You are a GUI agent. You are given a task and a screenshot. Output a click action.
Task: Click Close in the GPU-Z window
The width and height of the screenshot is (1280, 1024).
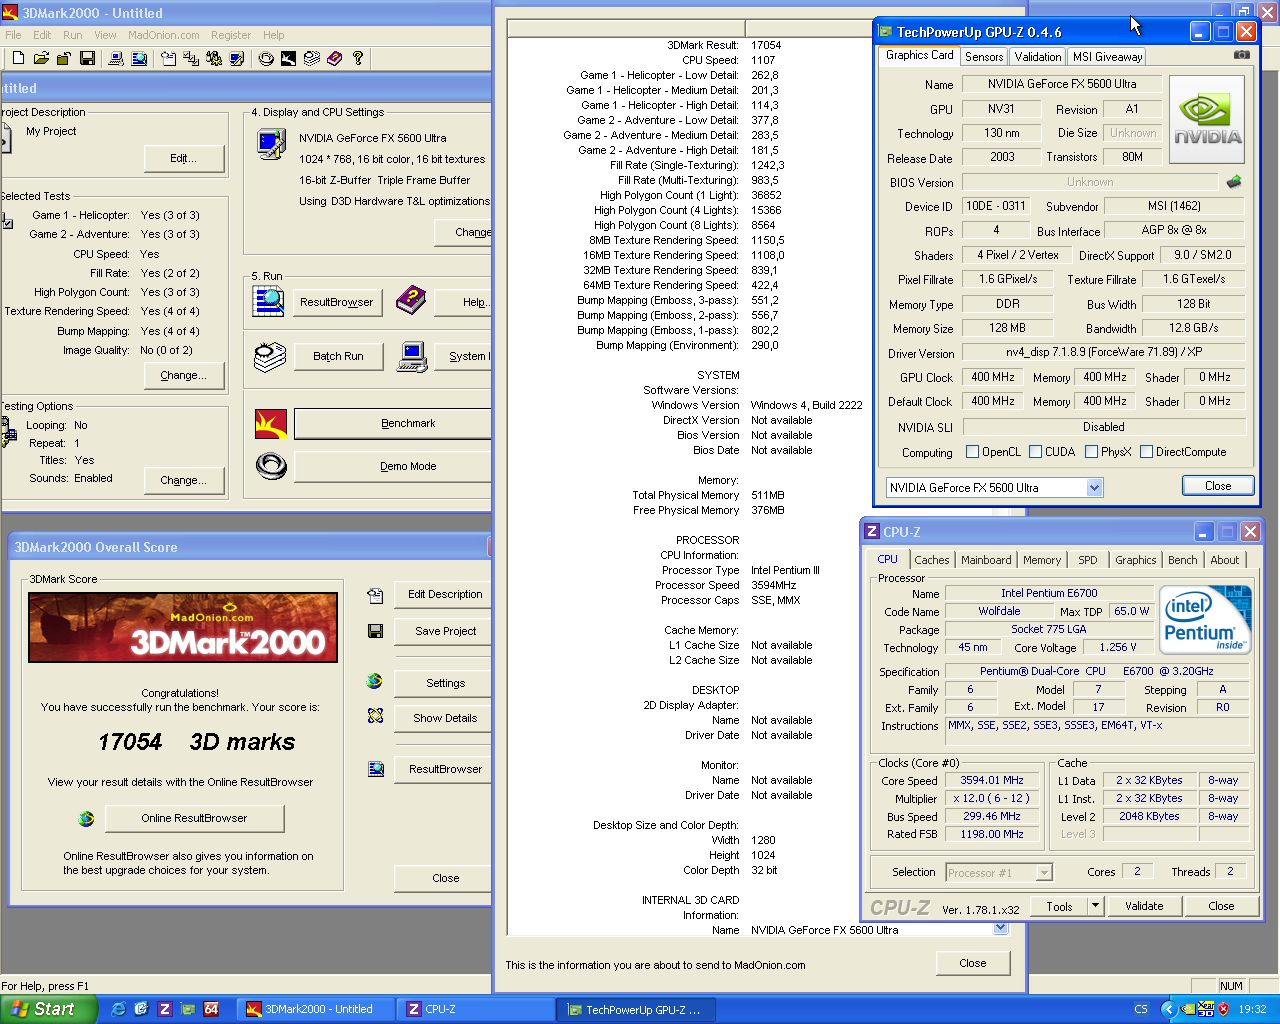(x=1218, y=486)
